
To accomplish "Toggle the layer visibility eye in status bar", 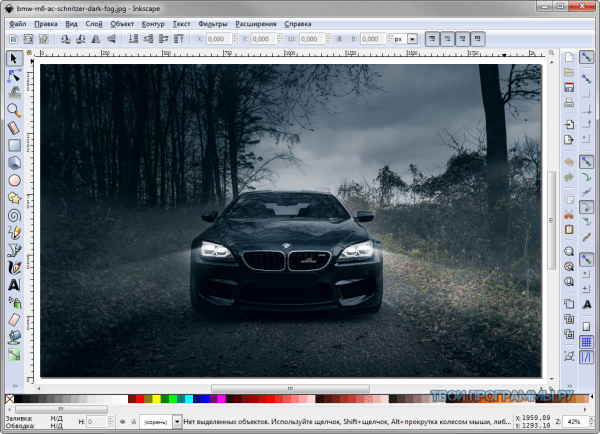I will pos(122,422).
